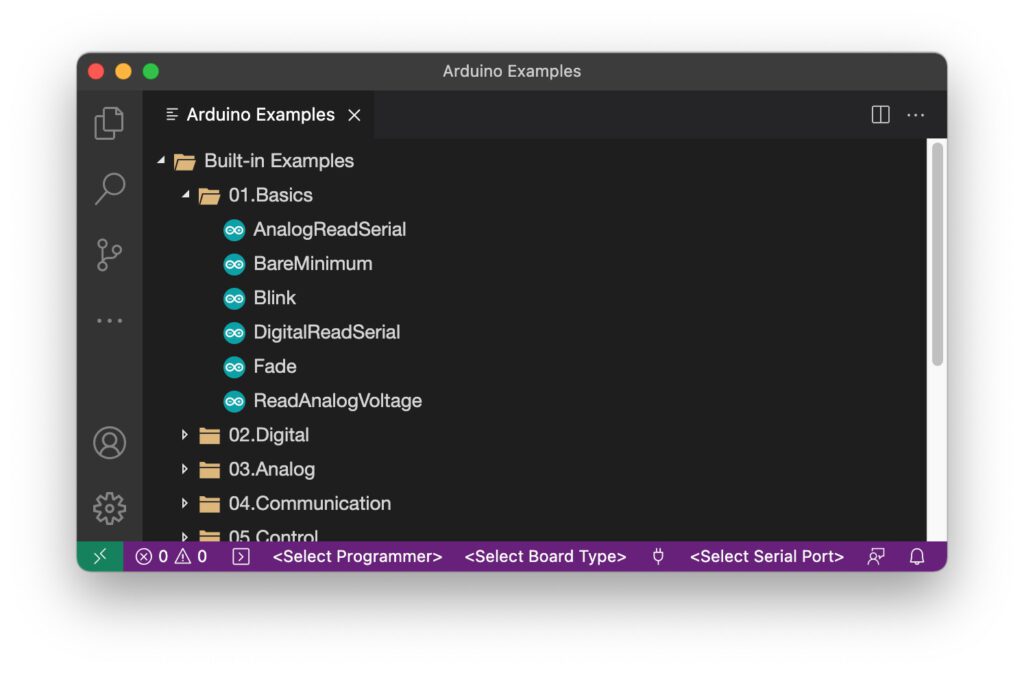Open the Accounts menu icon
The width and height of the screenshot is (1024, 673).
(x=110, y=443)
